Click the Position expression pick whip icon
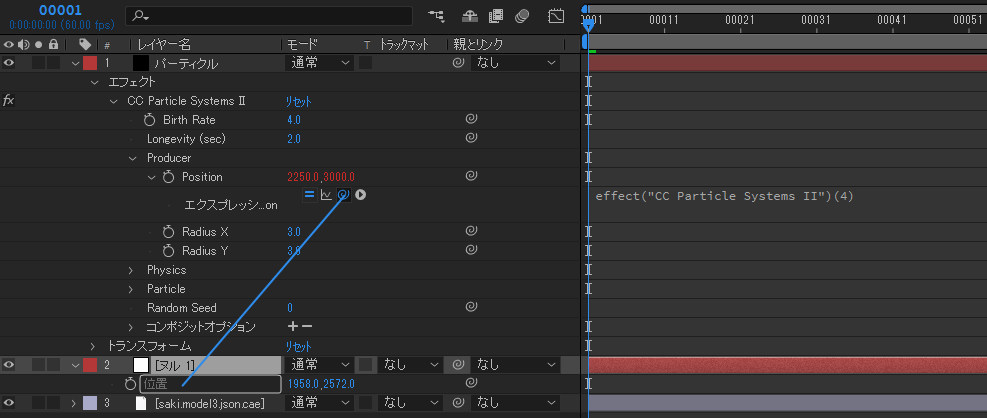This screenshot has height=418, width=987. point(343,195)
